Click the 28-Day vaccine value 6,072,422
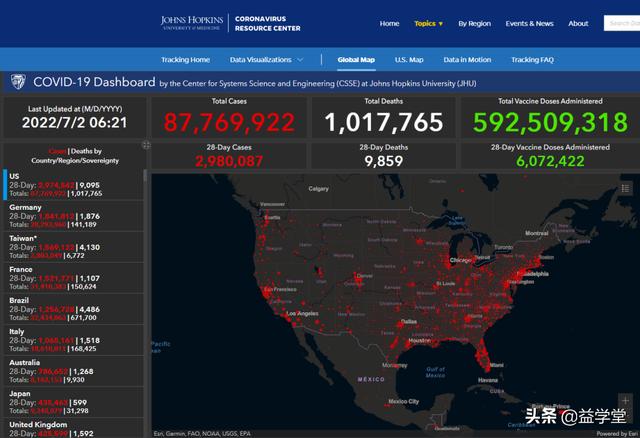640x438 pixels. [550, 161]
